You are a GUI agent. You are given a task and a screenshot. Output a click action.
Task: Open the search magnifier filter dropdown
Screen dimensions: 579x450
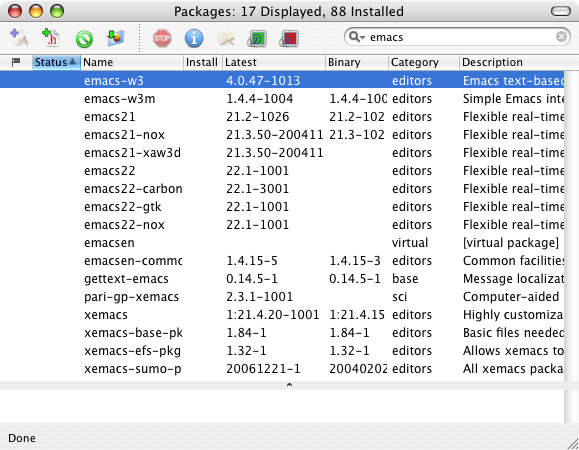(x=357, y=37)
